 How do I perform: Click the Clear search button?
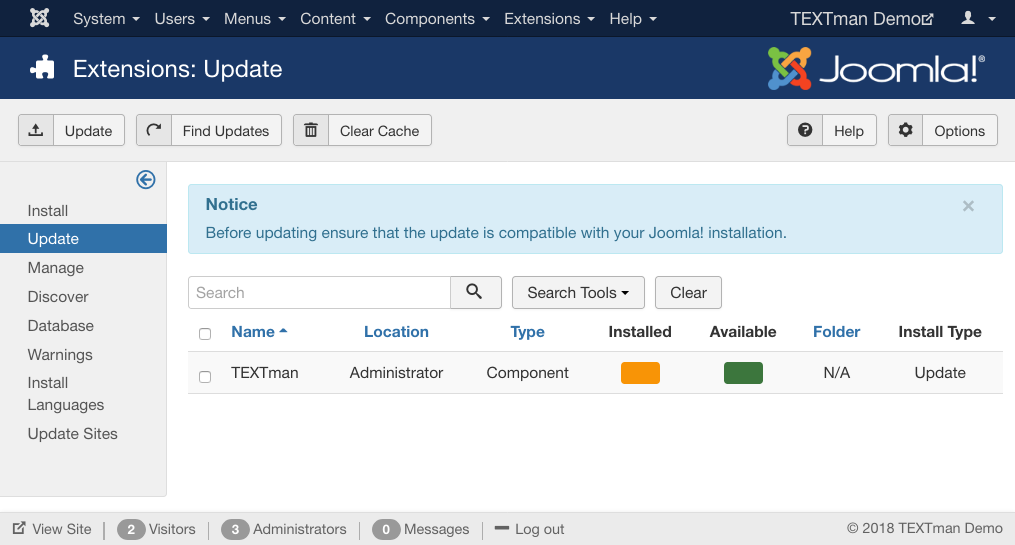(688, 293)
